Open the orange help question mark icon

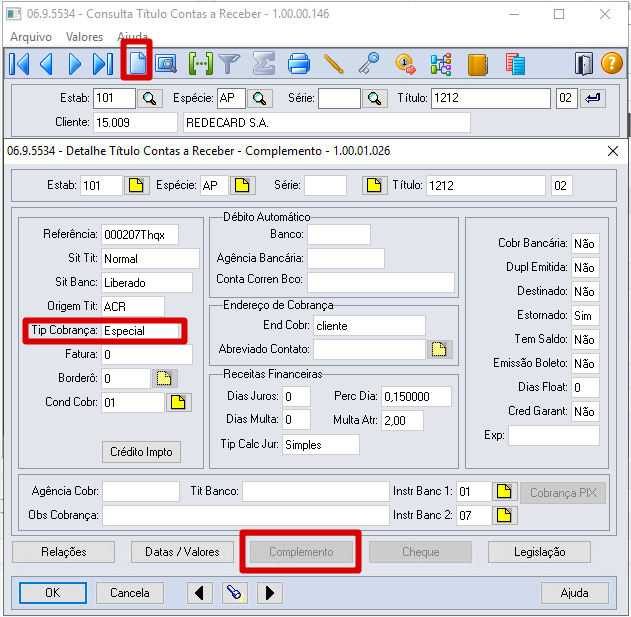612,63
